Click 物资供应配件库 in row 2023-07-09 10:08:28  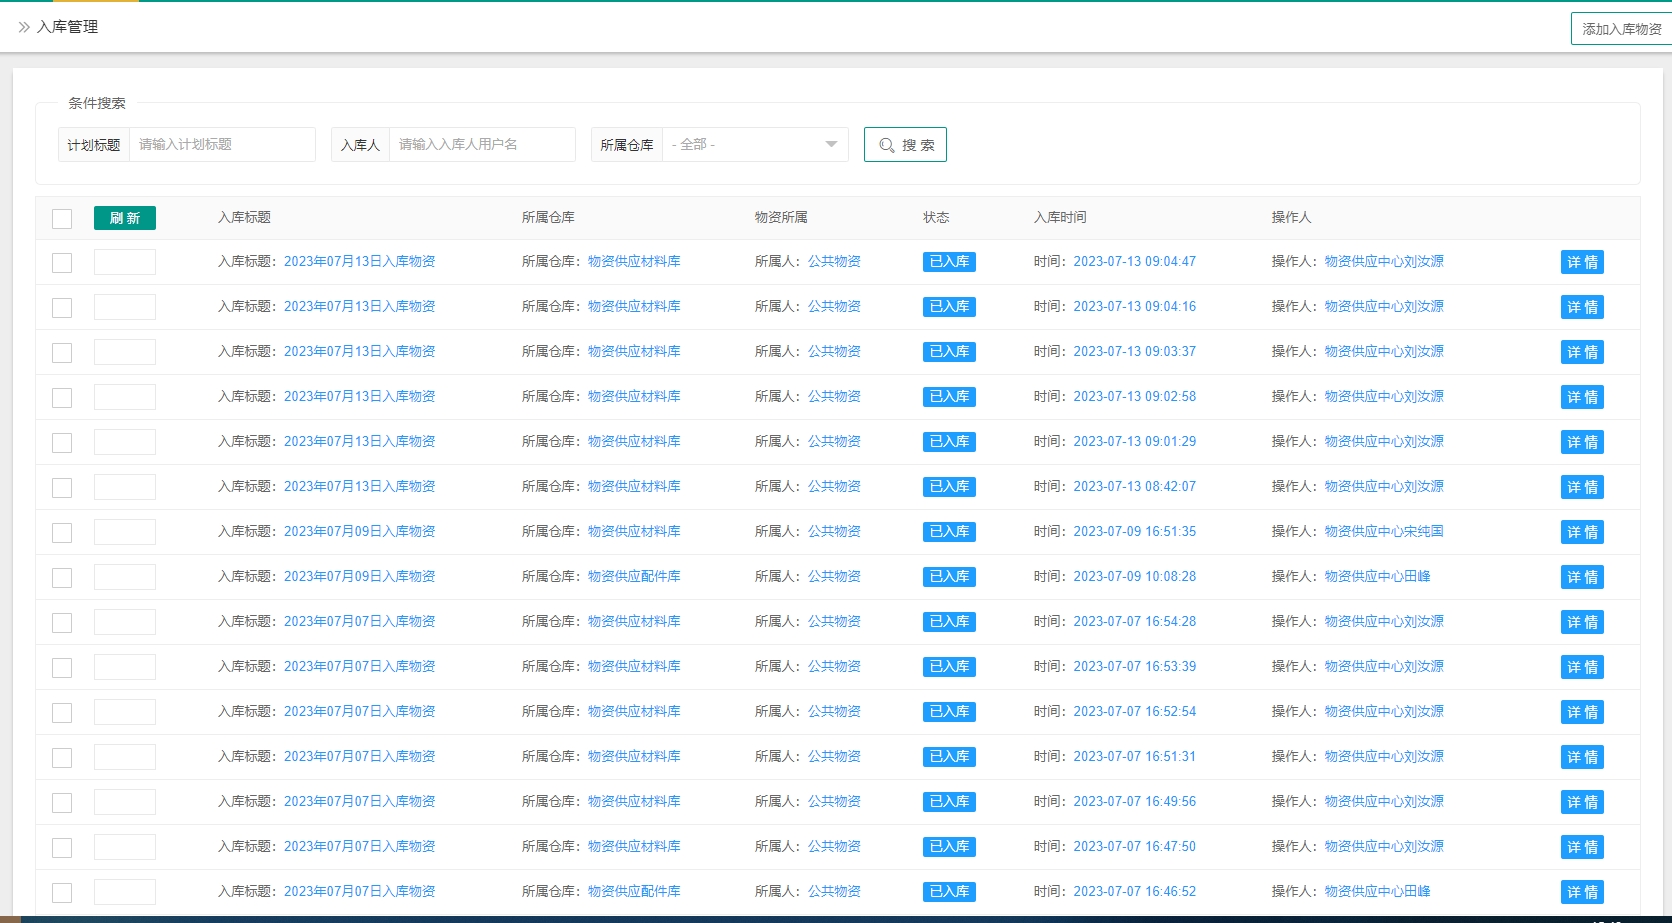pos(634,577)
